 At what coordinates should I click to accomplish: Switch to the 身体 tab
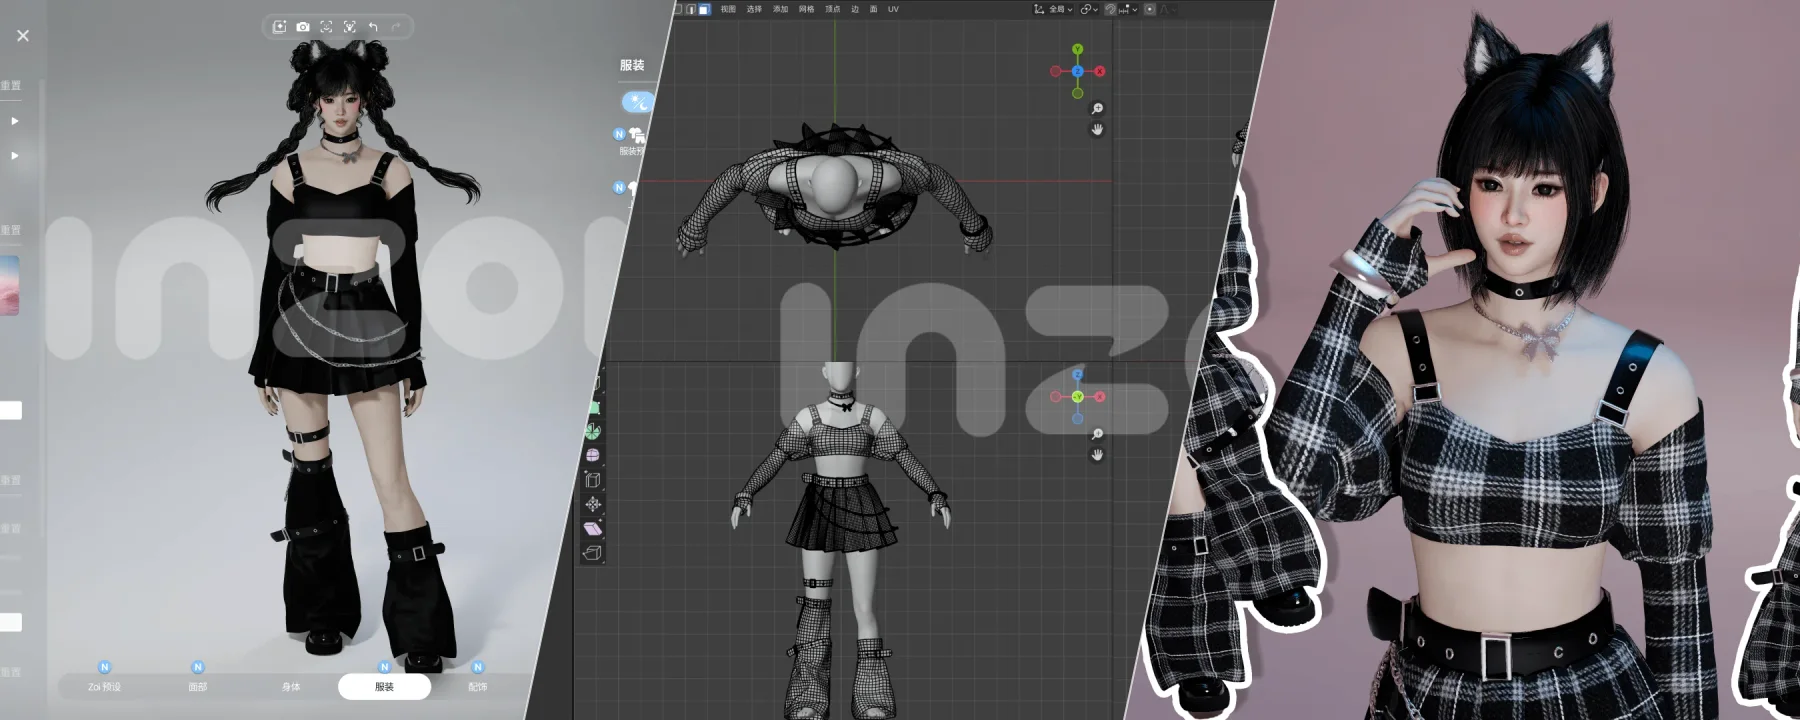[291, 687]
